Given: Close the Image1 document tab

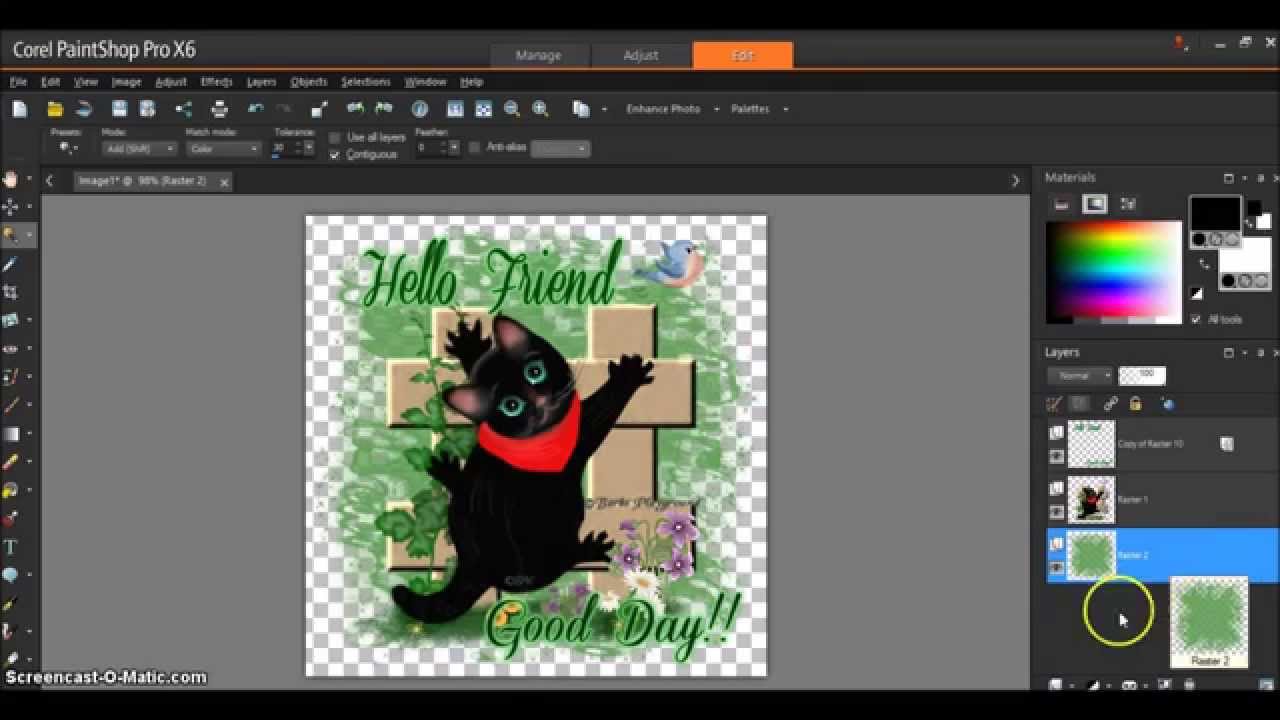Looking at the screenshot, I should click(x=224, y=182).
